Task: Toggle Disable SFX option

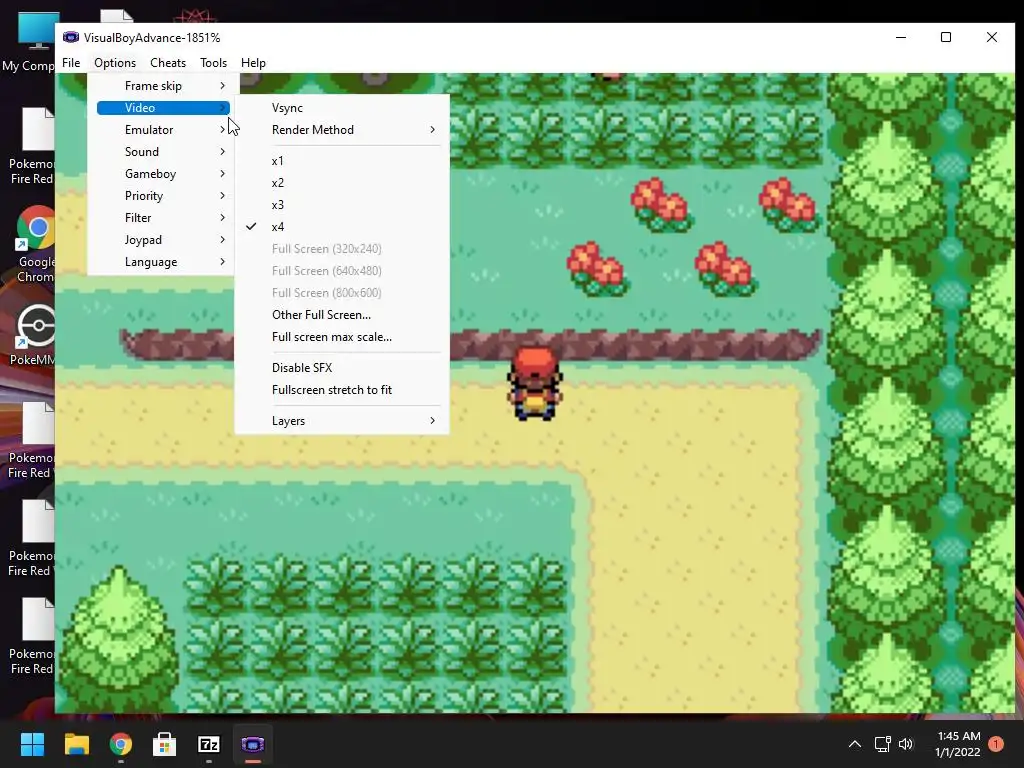Action: 342,368
